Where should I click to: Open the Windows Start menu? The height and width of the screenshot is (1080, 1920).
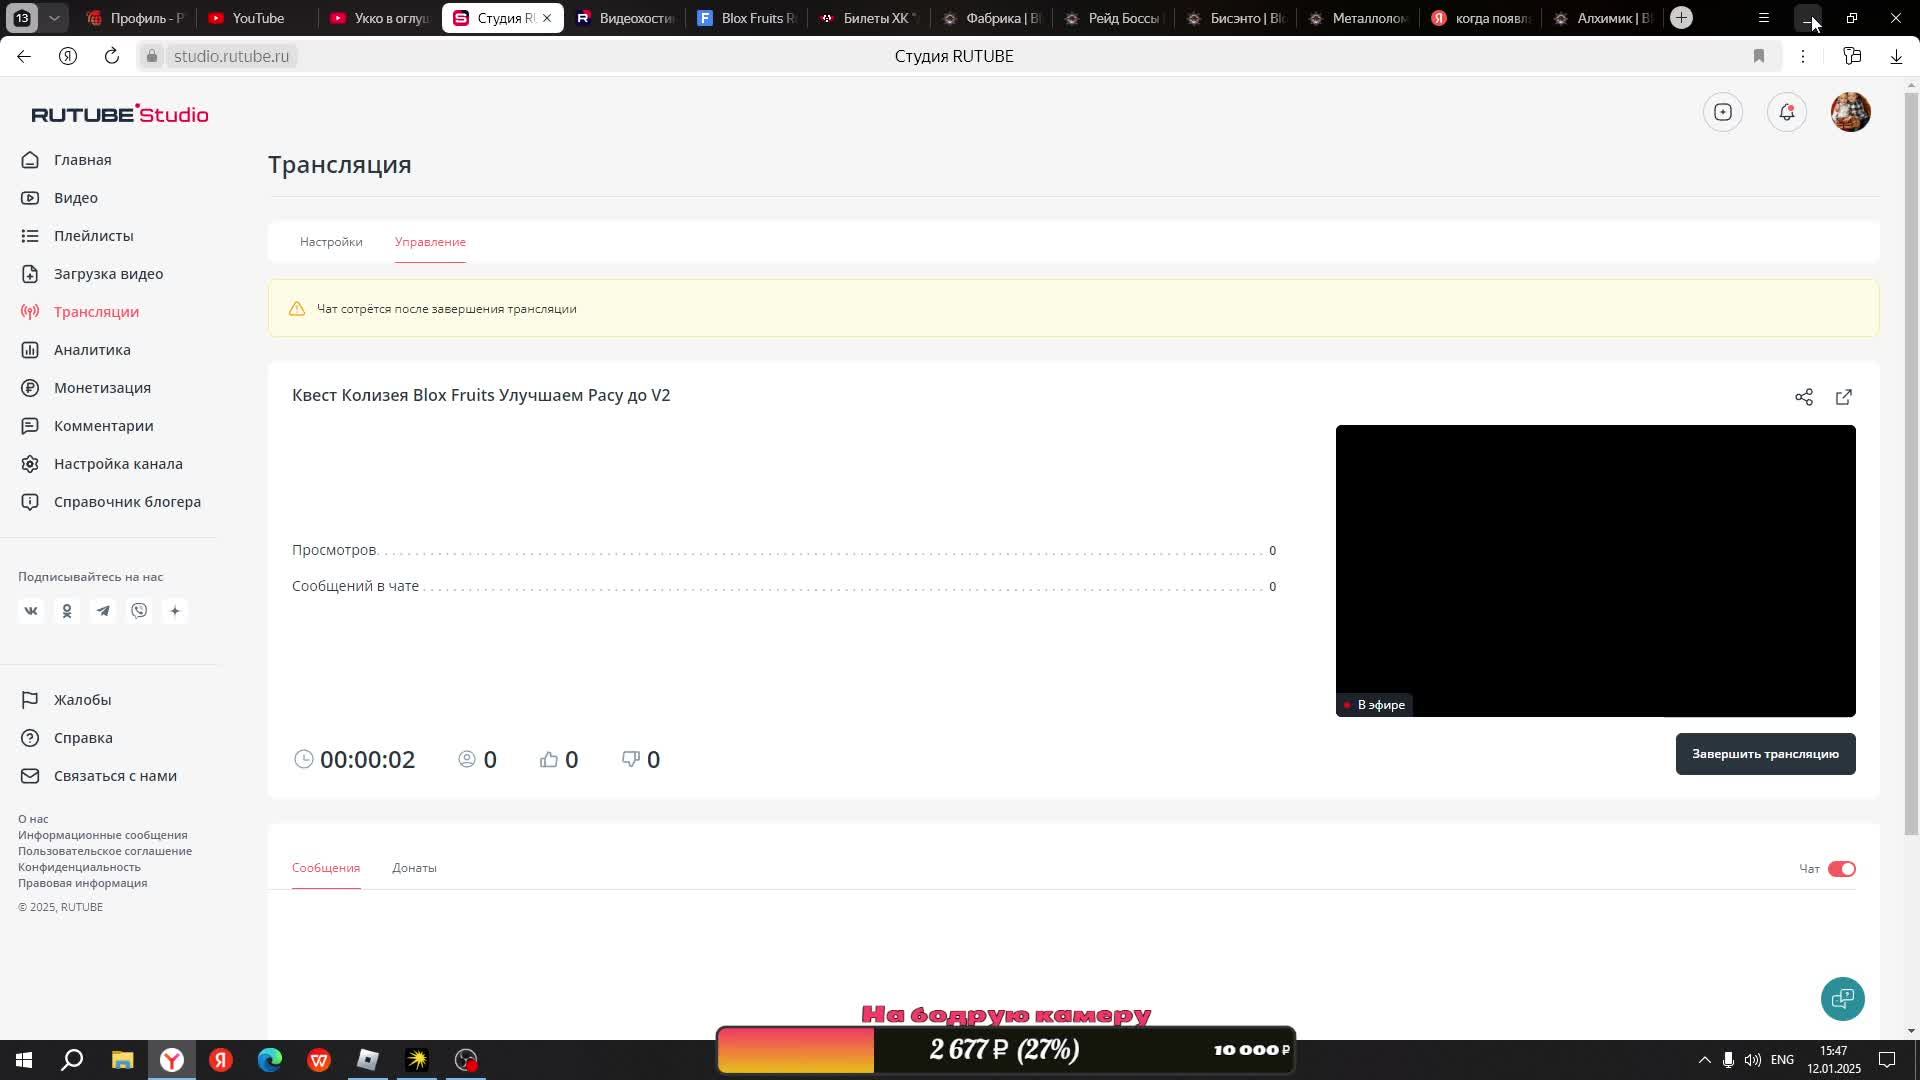(x=24, y=1060)
